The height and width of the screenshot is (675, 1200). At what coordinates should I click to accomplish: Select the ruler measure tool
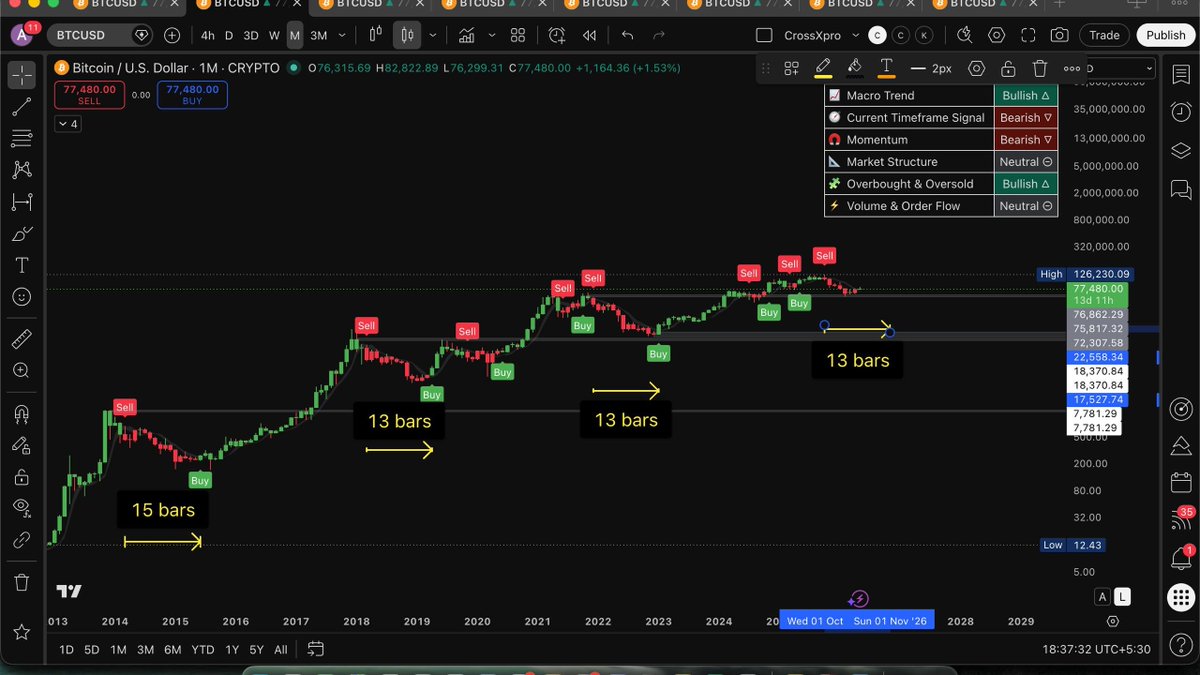21,339
